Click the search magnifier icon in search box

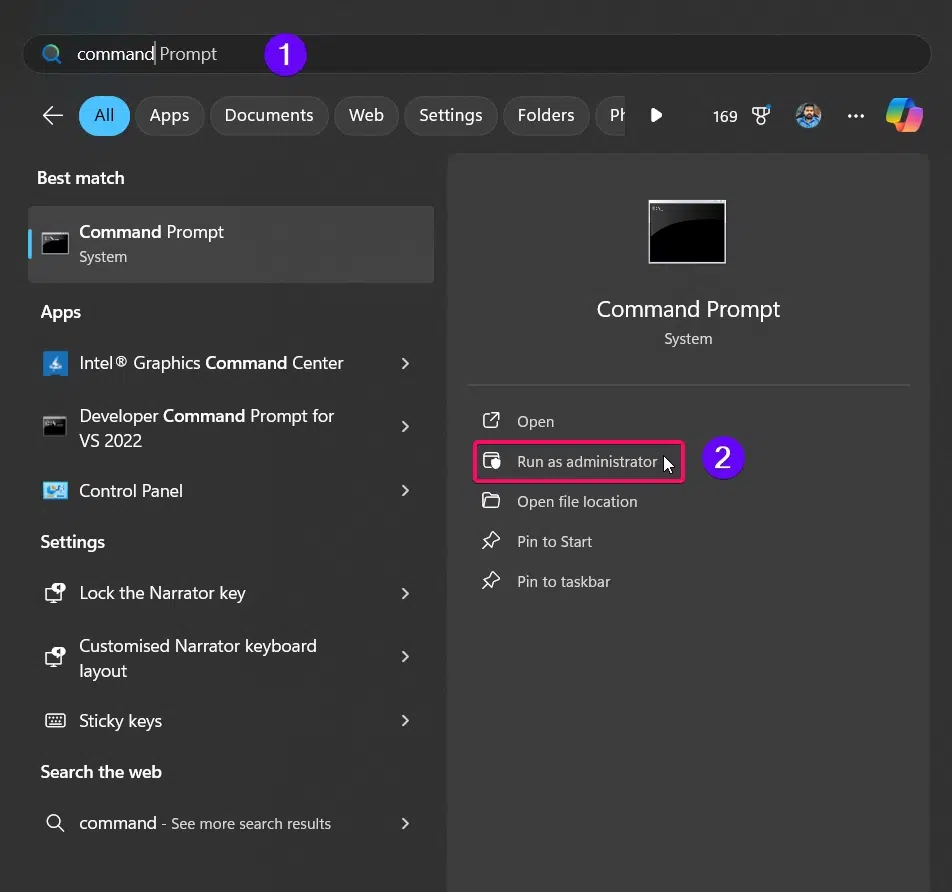(52, 54)
